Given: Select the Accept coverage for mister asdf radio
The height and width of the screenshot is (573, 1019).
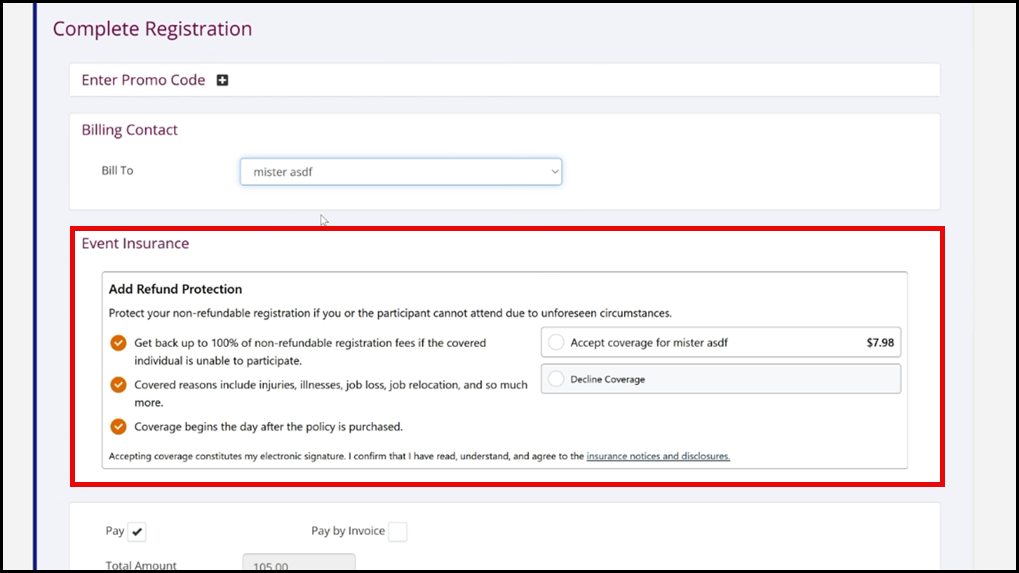Looking at the screenshot, I should pos(556,343).
